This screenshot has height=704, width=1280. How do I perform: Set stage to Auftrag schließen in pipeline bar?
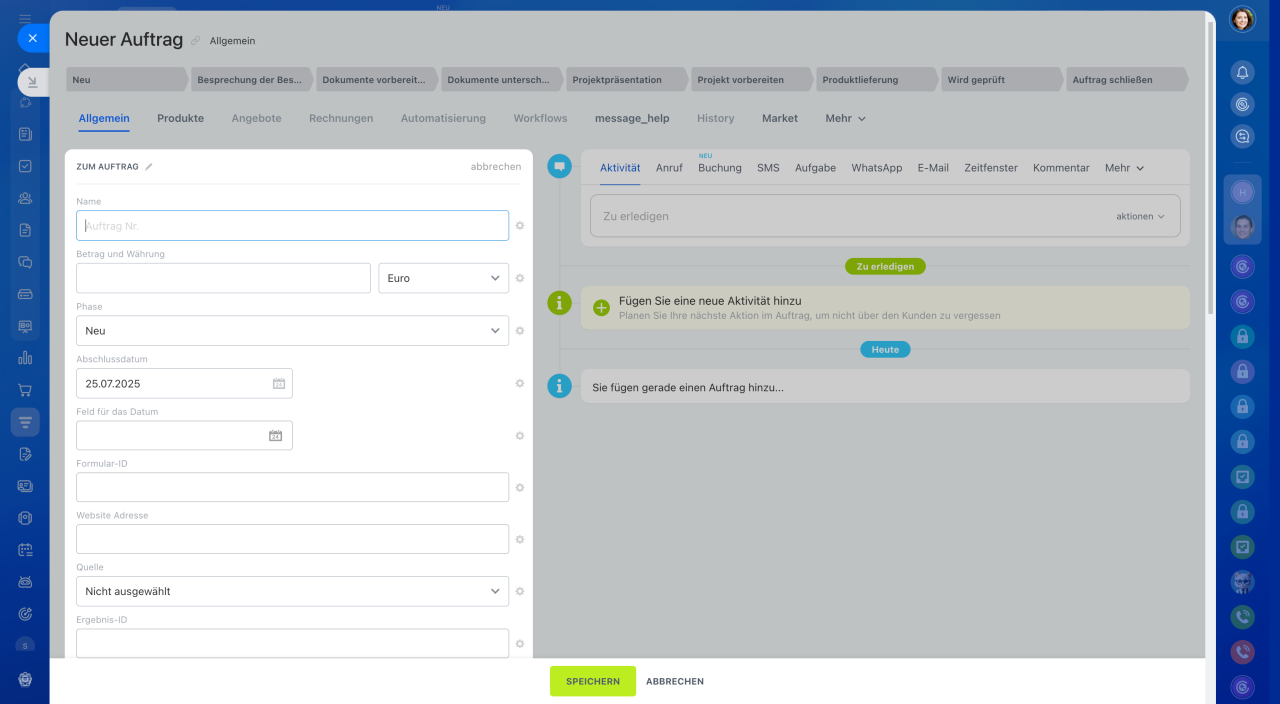tap(1127, 80)
